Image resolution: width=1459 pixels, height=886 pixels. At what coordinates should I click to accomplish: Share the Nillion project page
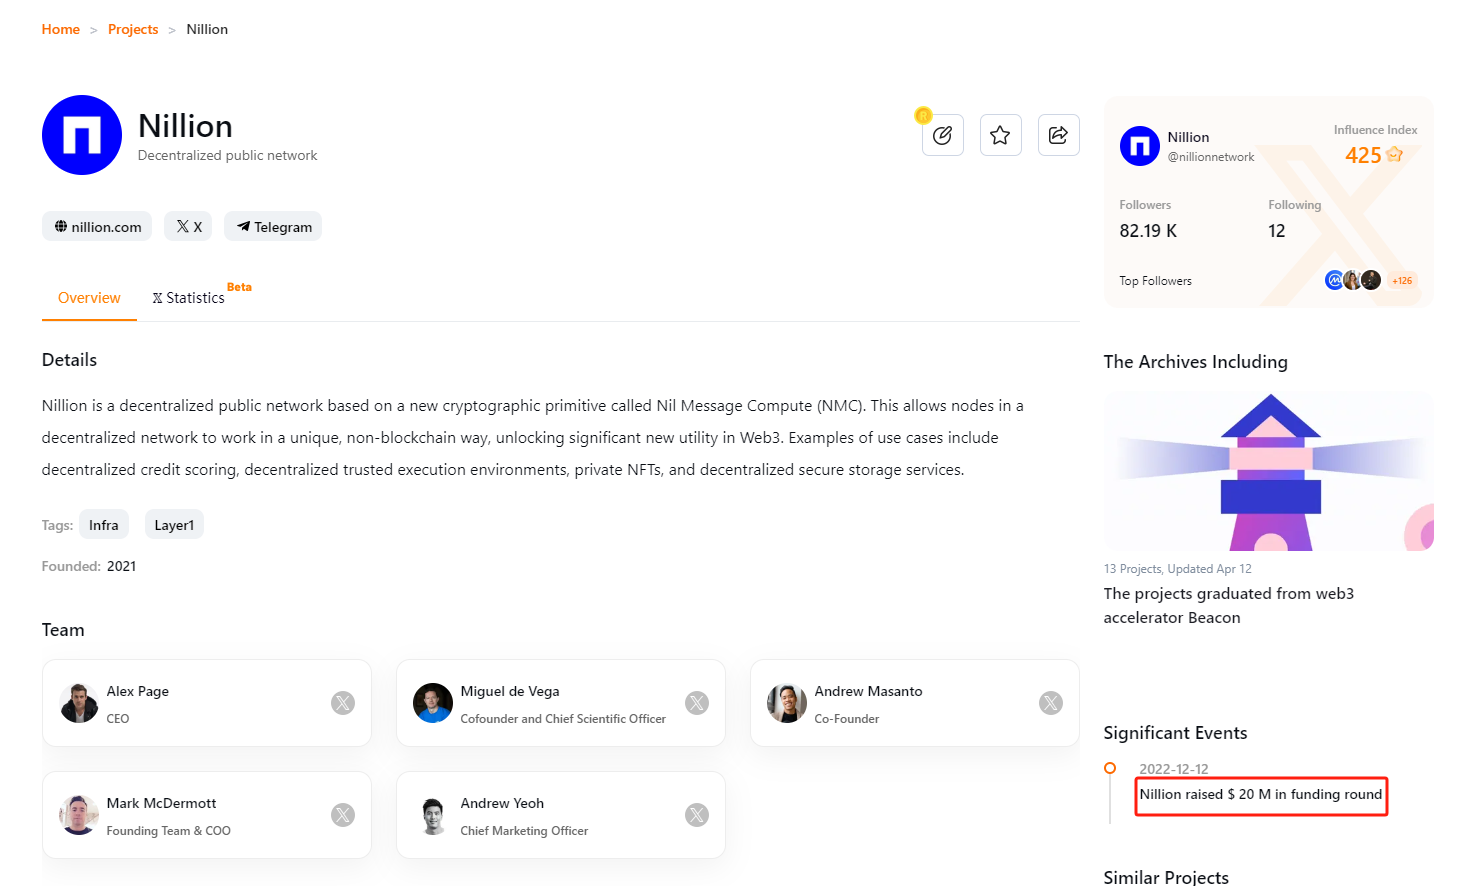click(x=1058, y=135)
